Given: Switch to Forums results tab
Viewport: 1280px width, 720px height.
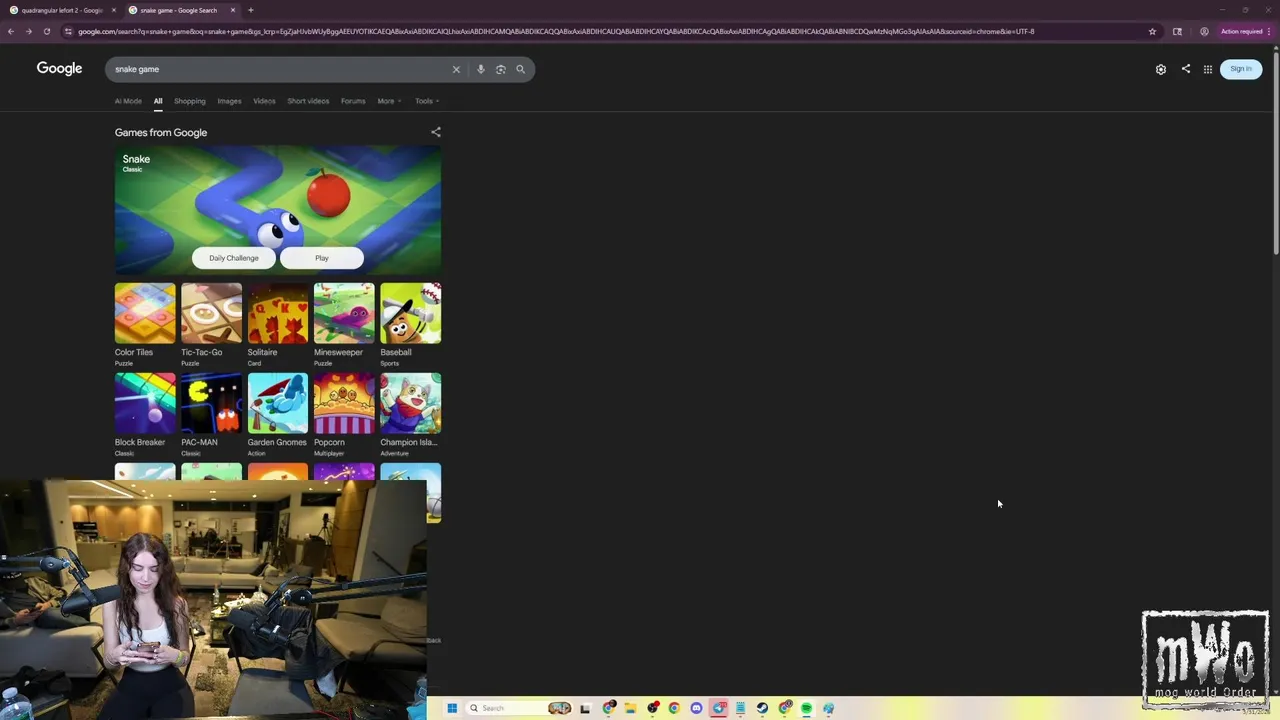Looking at the screenshot, I should click(x=353, y=101).
